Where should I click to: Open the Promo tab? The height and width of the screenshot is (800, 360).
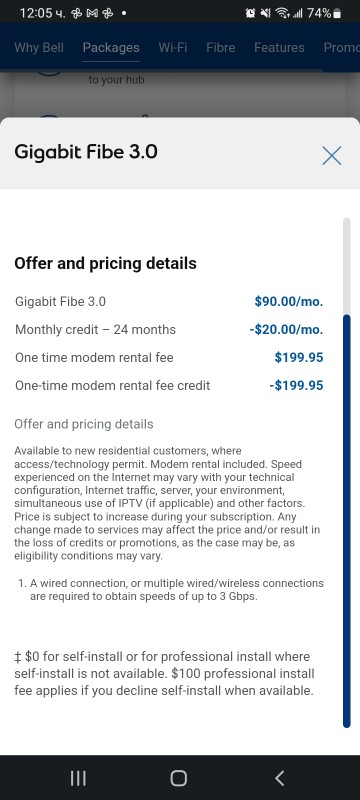click(342, 47)
